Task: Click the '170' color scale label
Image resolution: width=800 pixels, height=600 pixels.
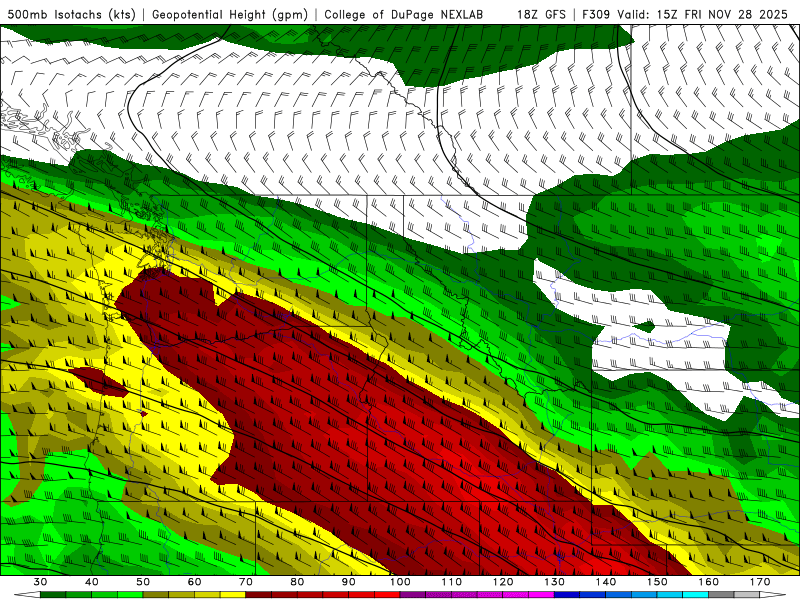Action: [760, 582]
